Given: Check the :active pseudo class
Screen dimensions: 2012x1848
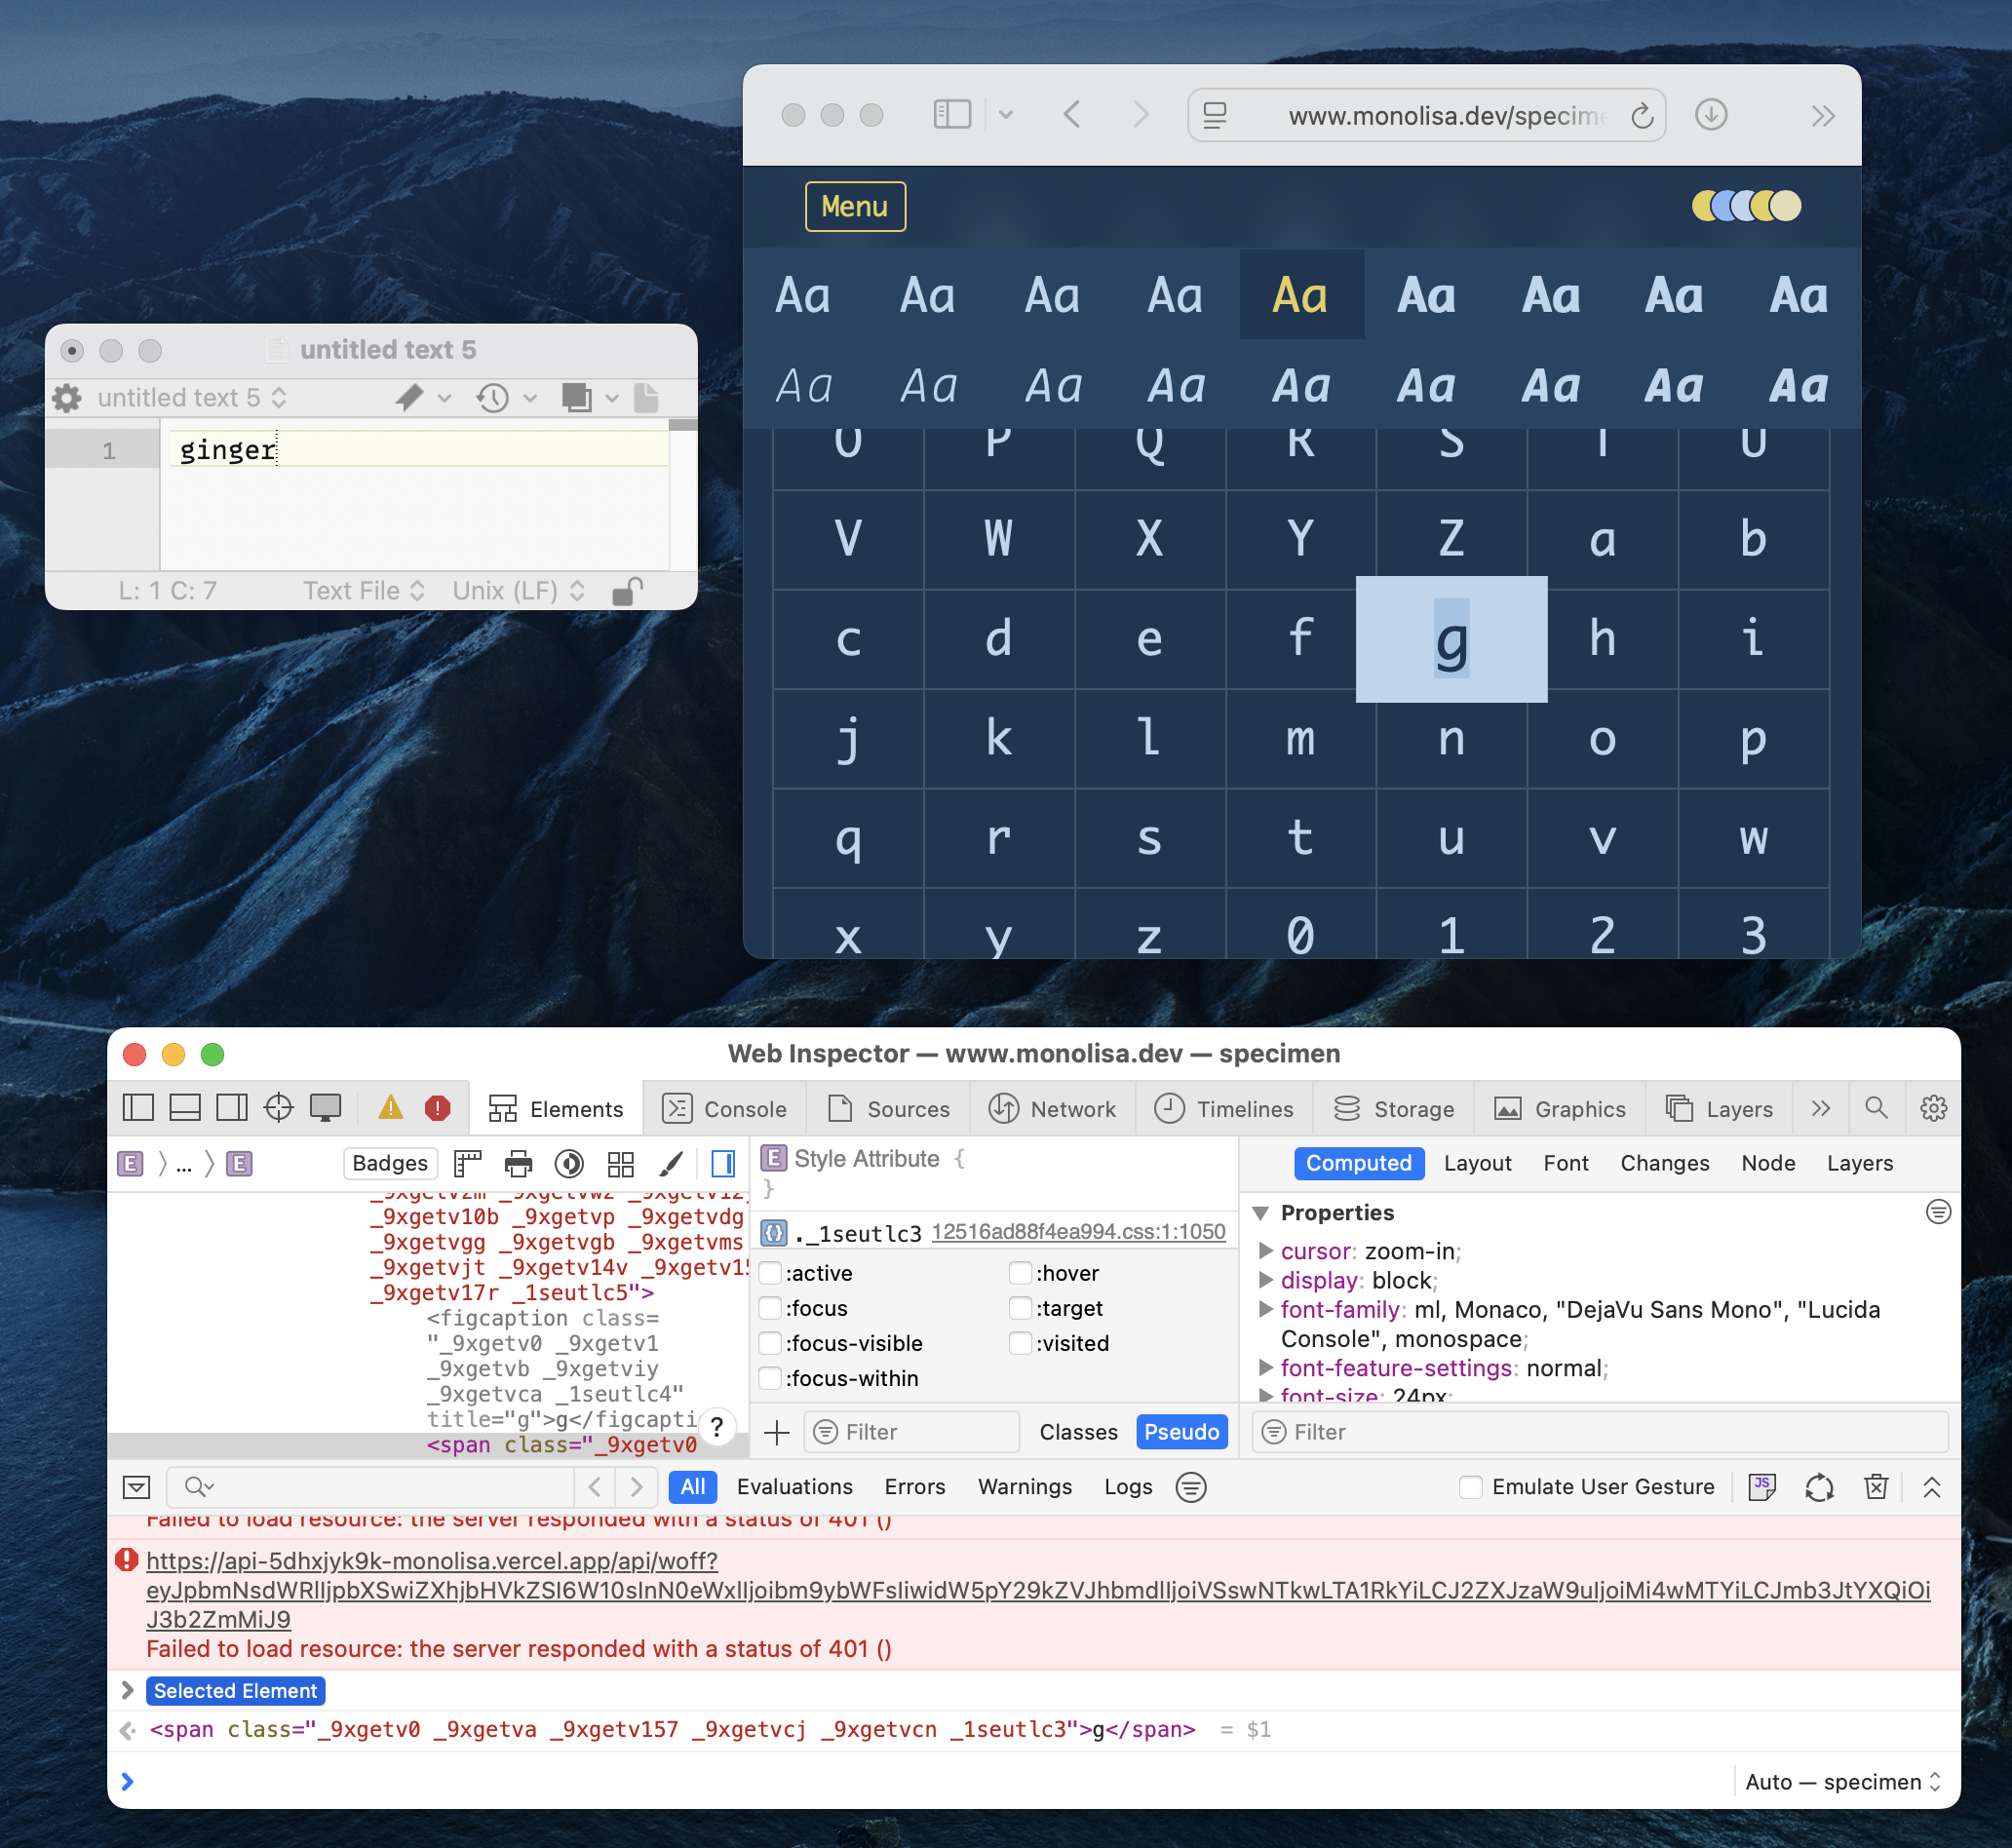Looking at the screenshot, I should coord(770,1273).
